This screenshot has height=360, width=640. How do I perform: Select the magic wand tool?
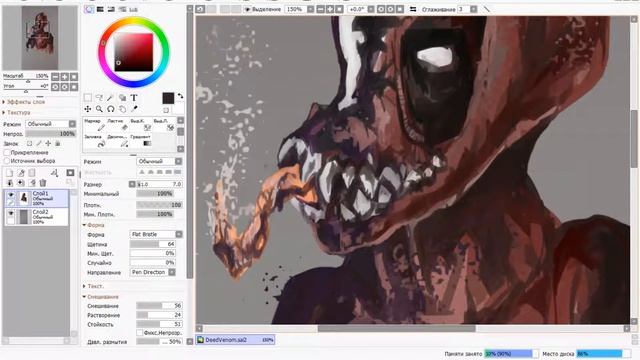[x=111, y=98]
